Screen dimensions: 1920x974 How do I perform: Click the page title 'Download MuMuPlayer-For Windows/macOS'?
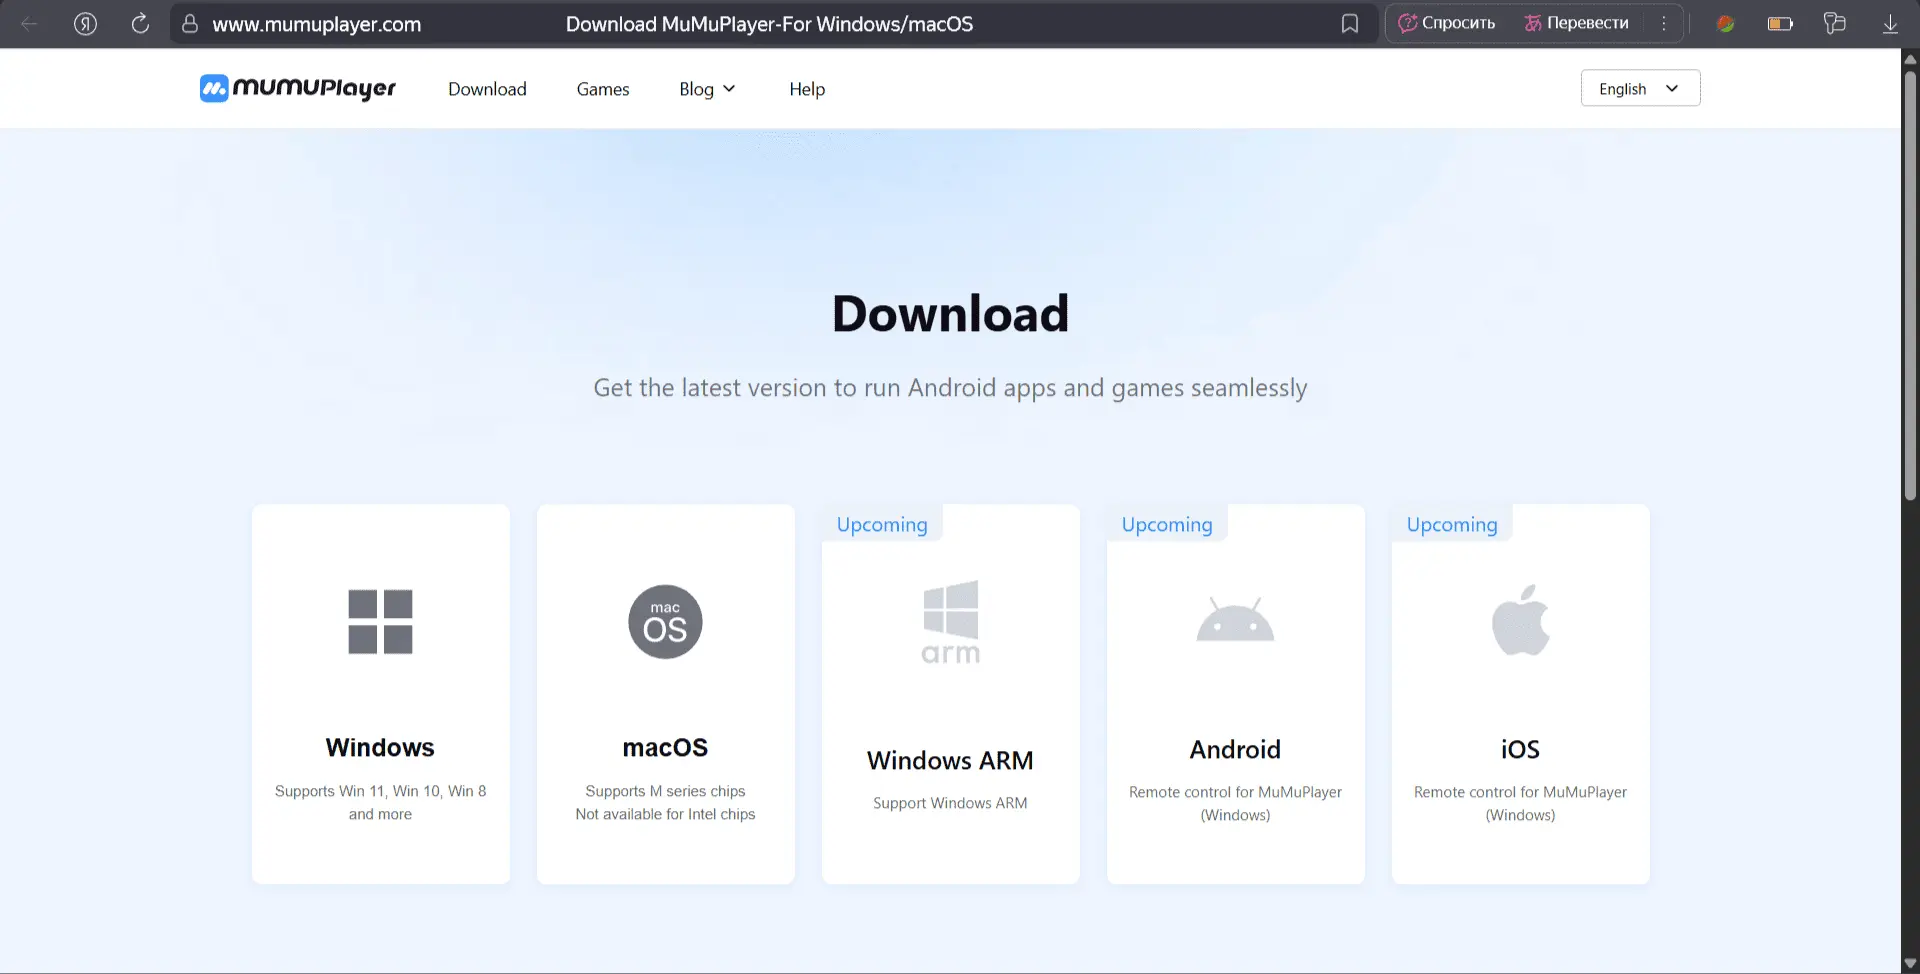pyautogui.click(x=769, y=24)
